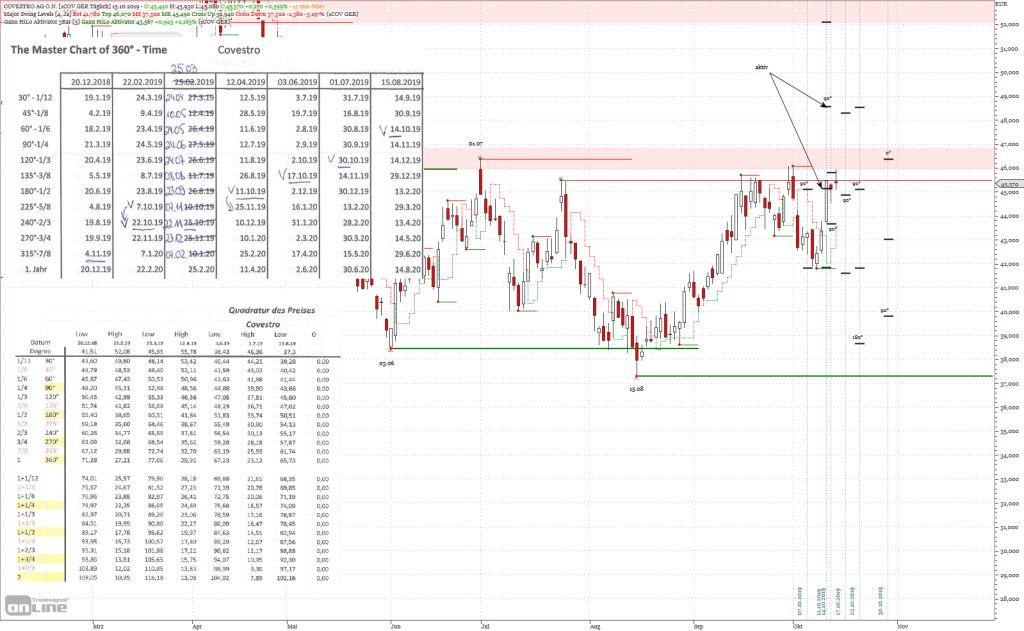Image resolution: width=1024 pixels, height=631 pixels.
Task: Click the Tradesignal online logo
Action: click(x=37, y=607)
